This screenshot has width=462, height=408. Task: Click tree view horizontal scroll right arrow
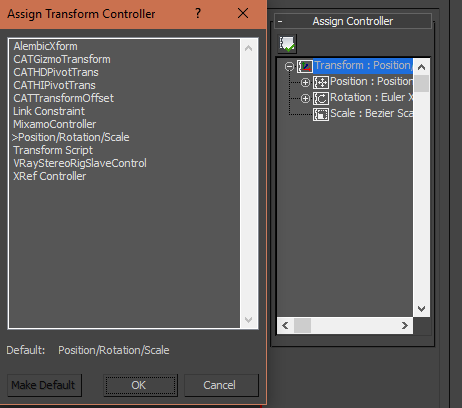coord(405,326)
